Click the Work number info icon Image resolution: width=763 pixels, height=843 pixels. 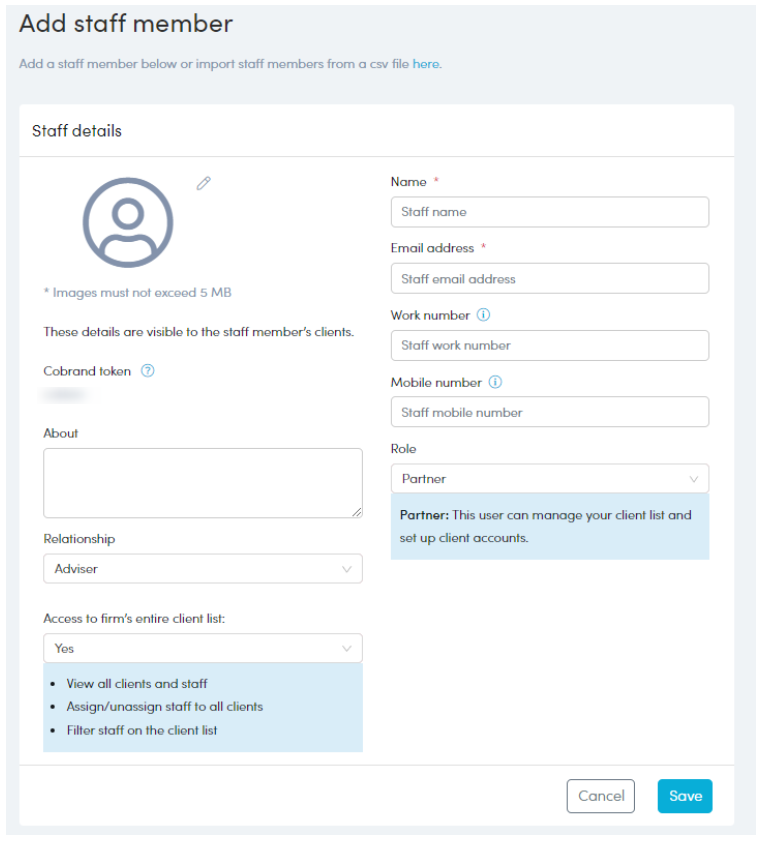tap(484, 315)
